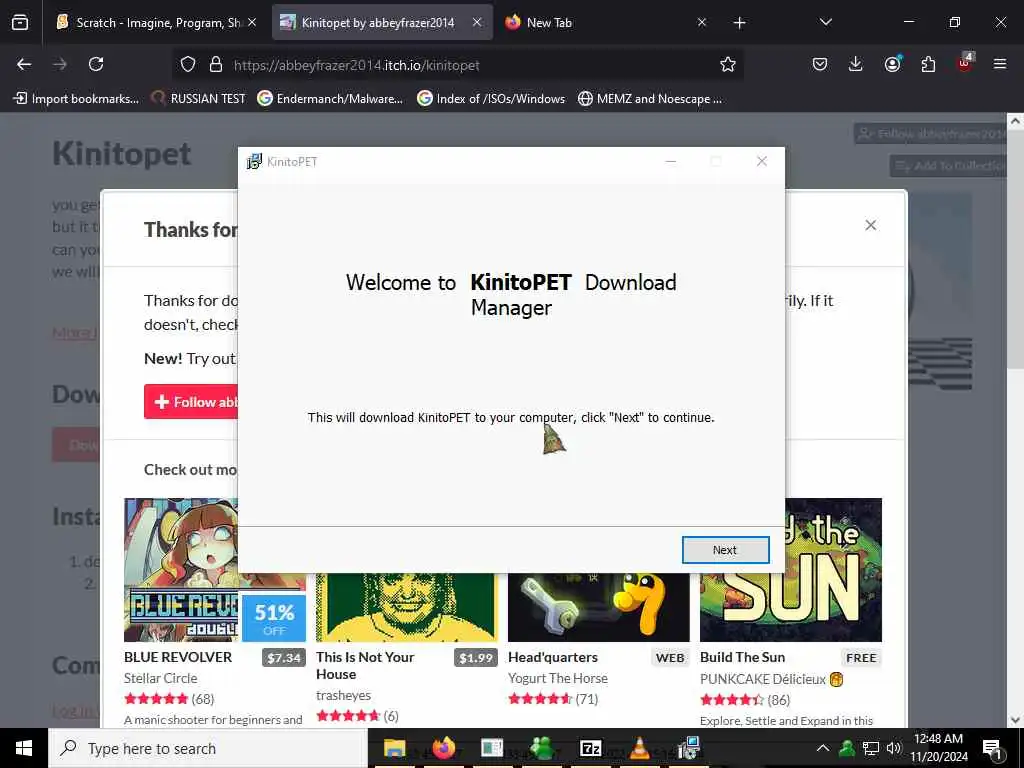1024x768 pixels.
Task: Open the Firefox hamburger application menu
Action: (1000, 64)
